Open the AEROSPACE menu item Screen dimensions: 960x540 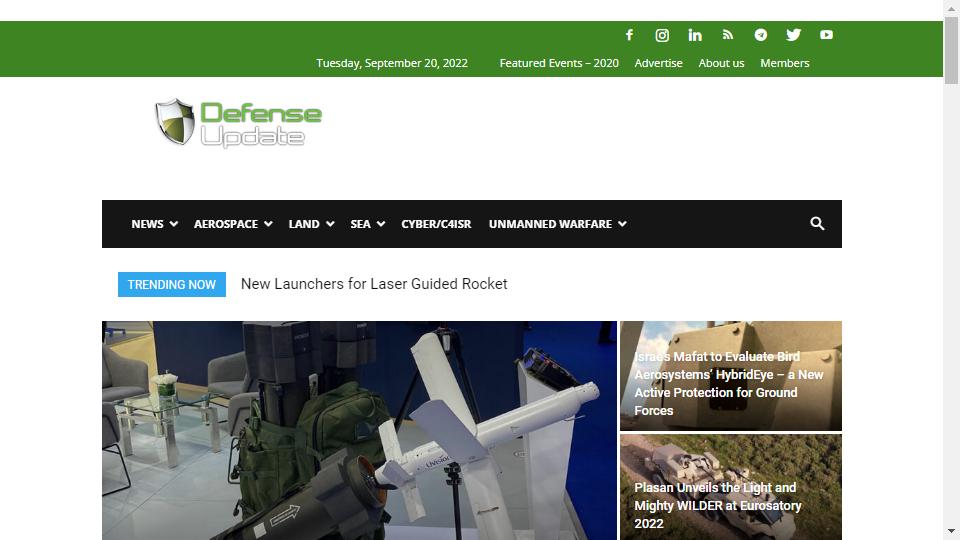click(x=226, y=224)
